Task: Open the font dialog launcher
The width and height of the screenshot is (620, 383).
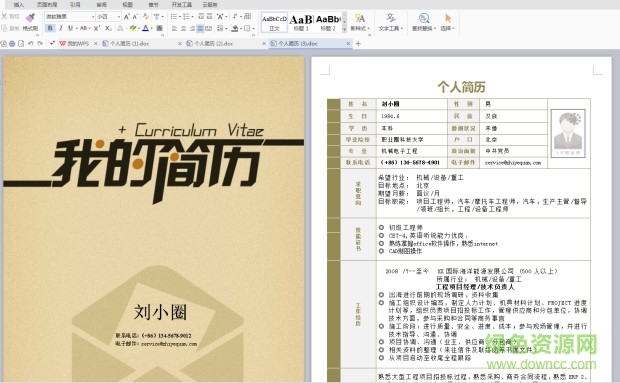Action: coord(162,35)
